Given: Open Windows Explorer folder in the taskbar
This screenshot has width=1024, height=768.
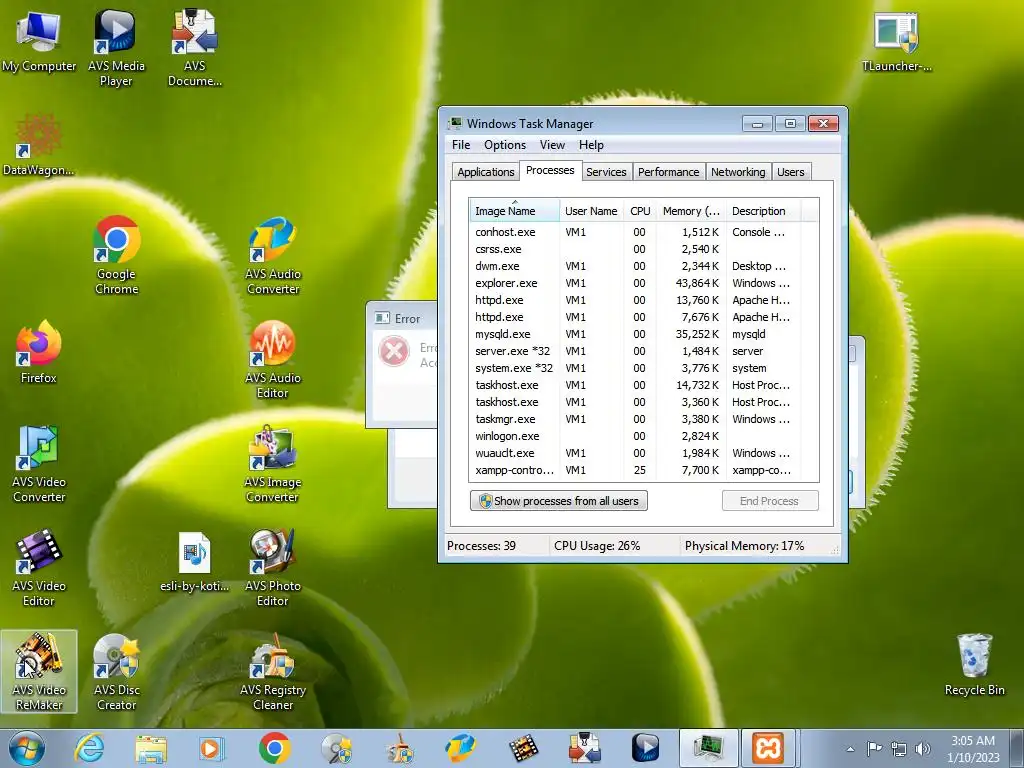Looking at the screenshot, I should [x=151, y=748].
